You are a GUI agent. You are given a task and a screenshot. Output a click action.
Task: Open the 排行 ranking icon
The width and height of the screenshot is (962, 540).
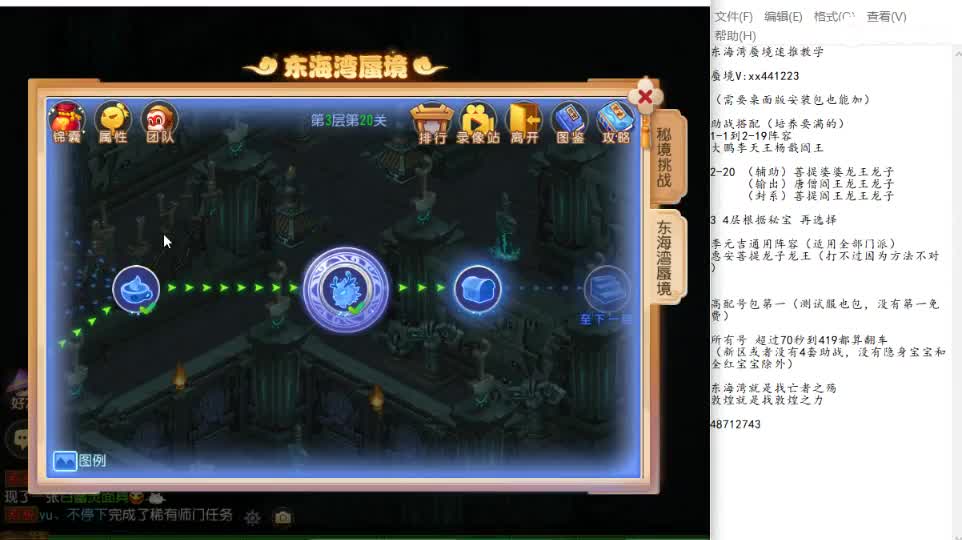click(x=432, y=124)
